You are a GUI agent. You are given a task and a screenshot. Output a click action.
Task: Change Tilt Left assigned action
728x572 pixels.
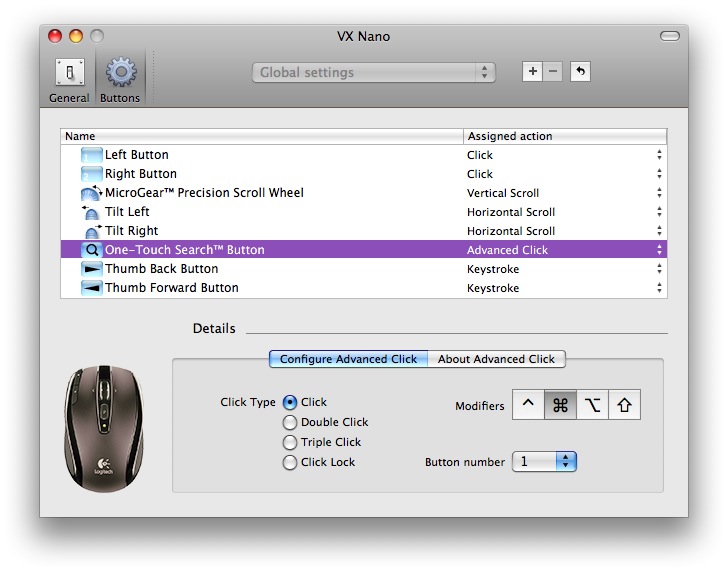659,212
